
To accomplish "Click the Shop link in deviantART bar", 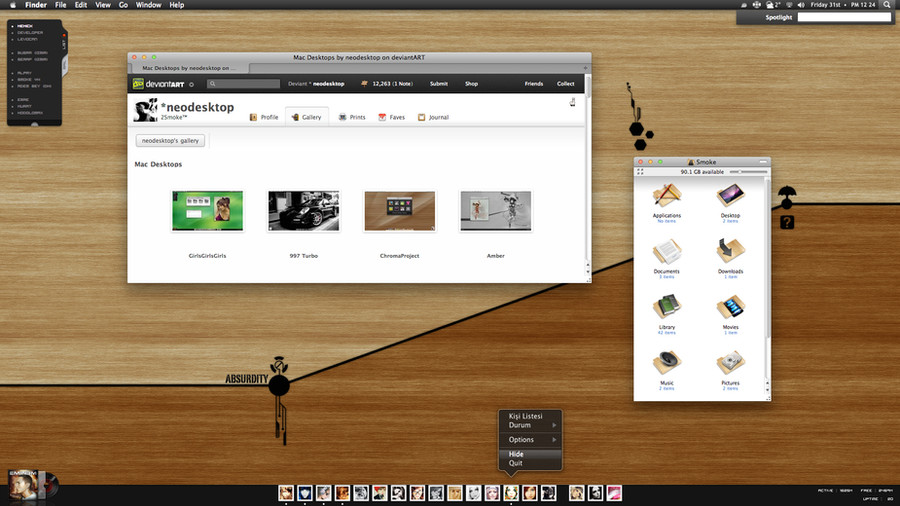I will pos(471,84).
